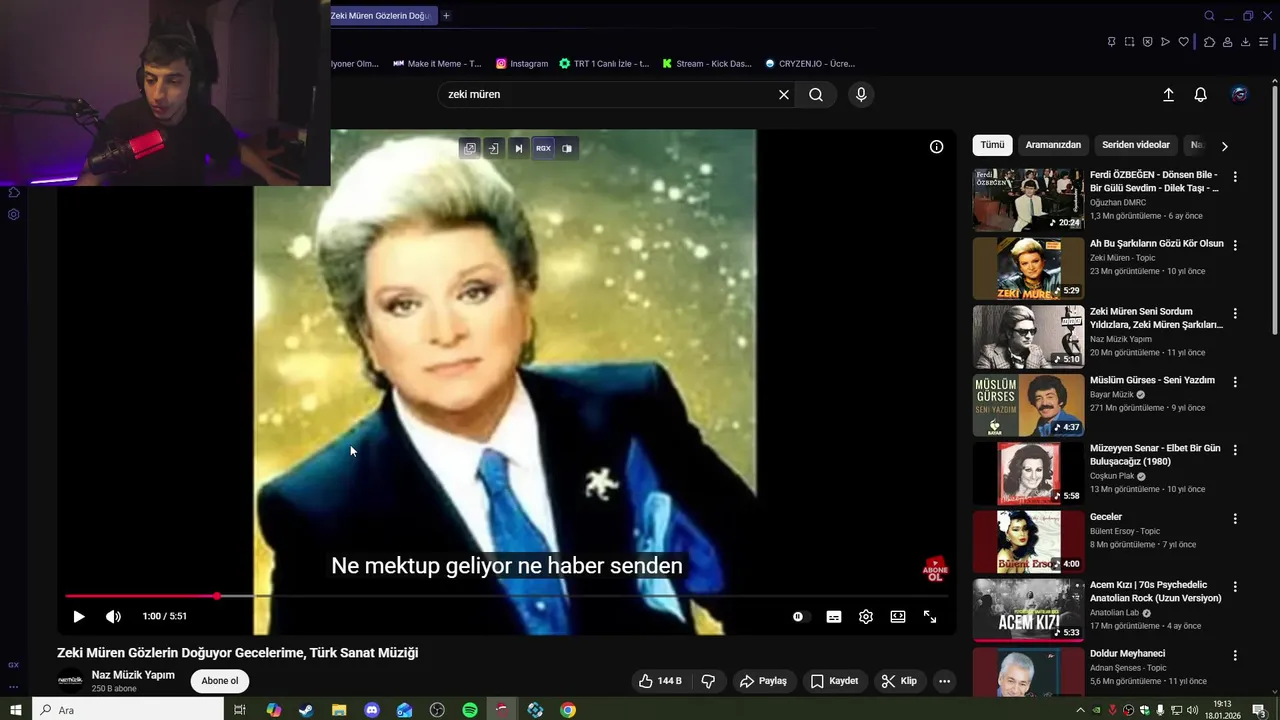
Task: Open more actions three-dot menu
Action: point(944,681)
